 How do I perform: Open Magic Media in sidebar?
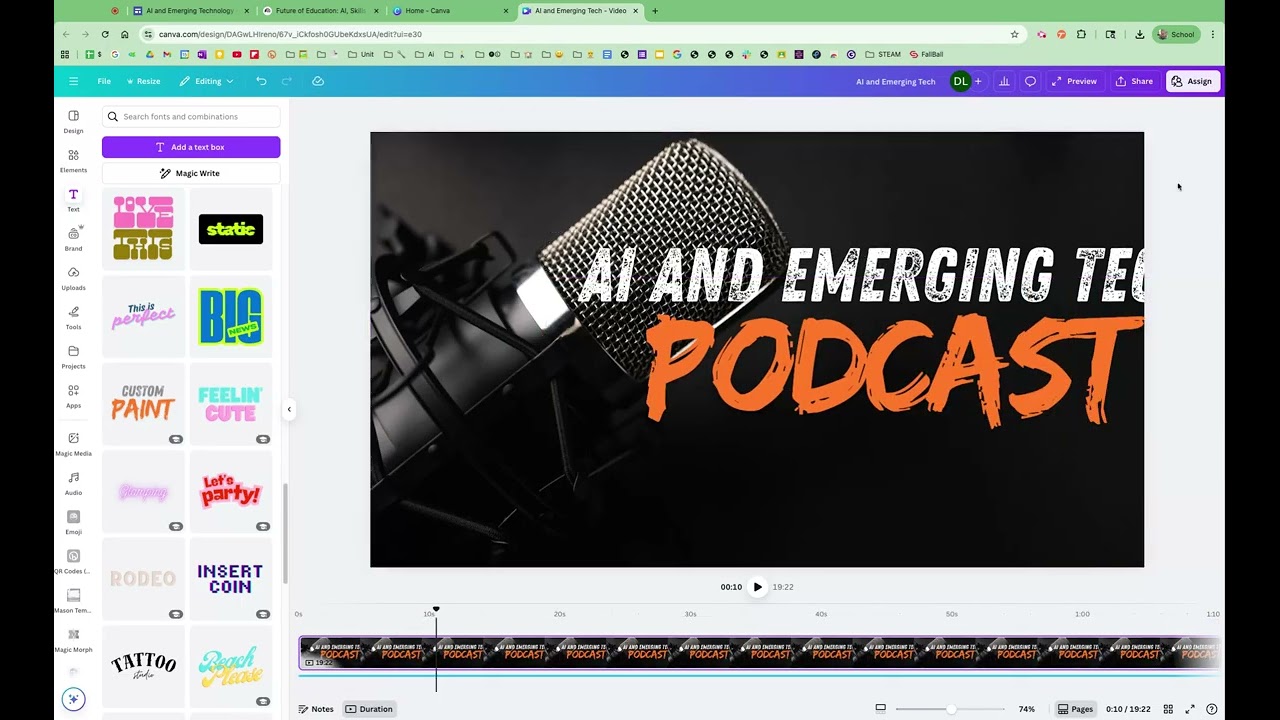(73, 444)
